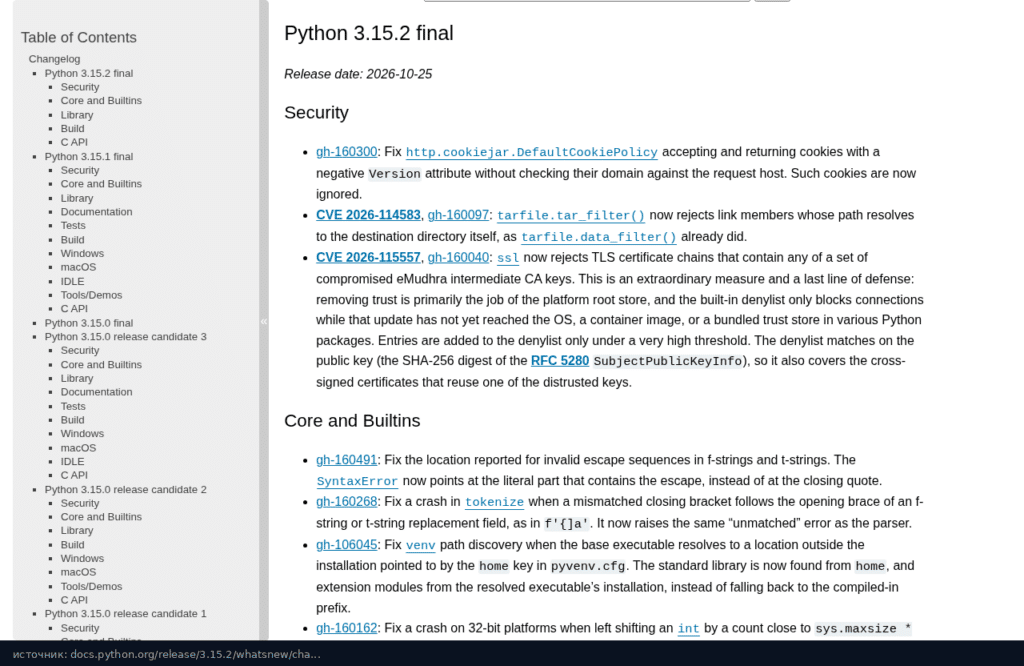Go to Python 3.15.0 final in sidebar
The height and width of the screenshot is (666, 1024).
tap(89, 323)
